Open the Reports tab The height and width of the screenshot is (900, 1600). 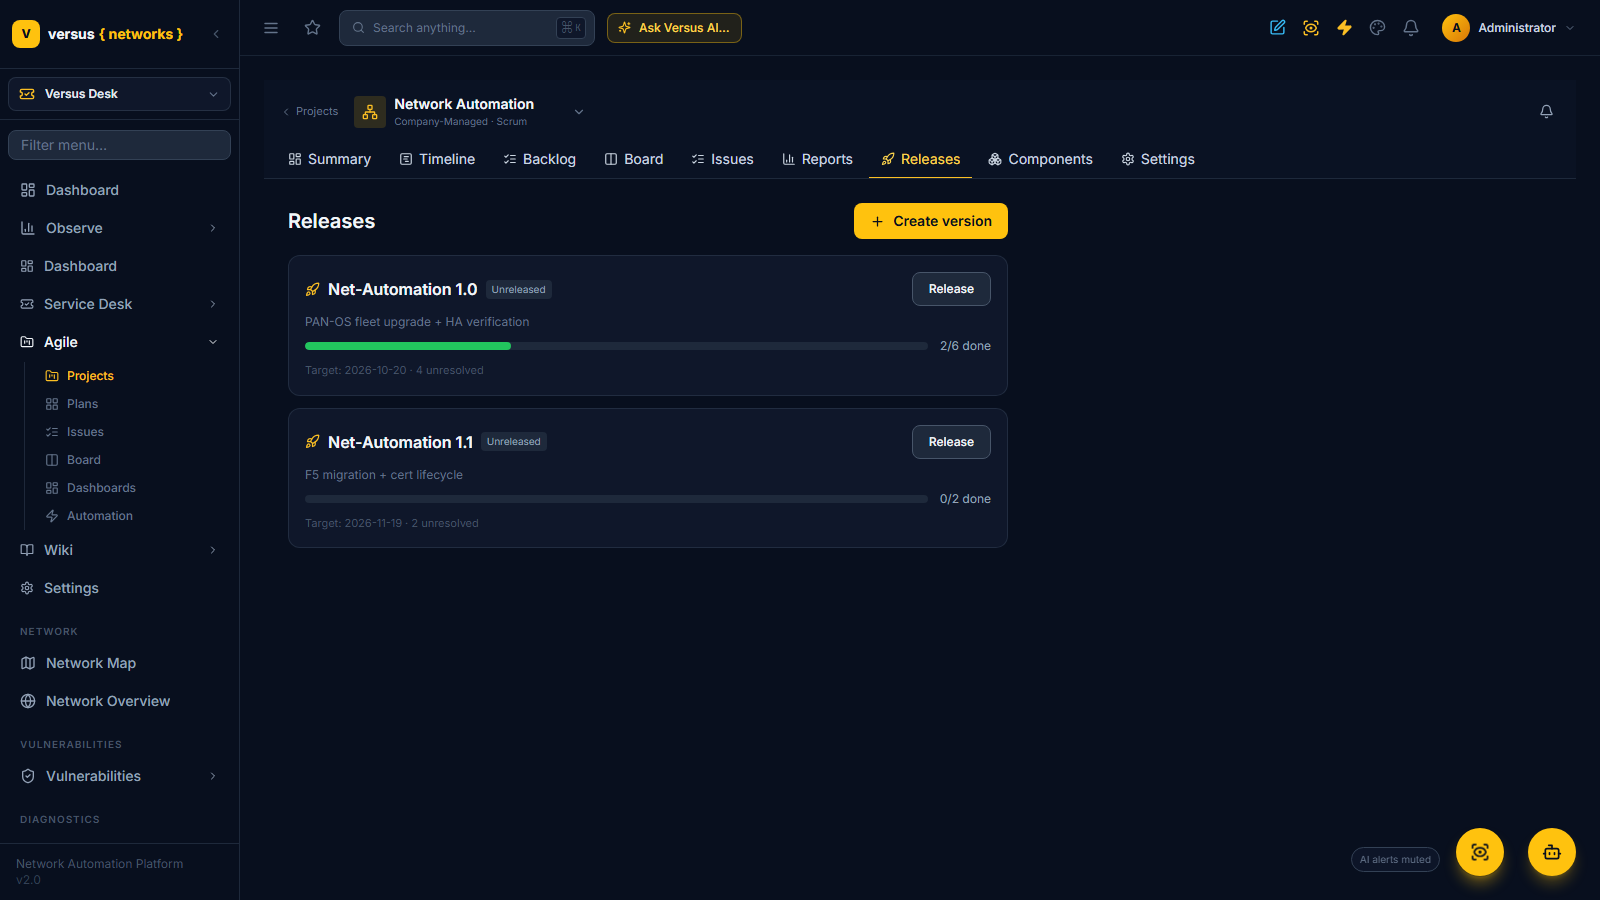(817, 159)
